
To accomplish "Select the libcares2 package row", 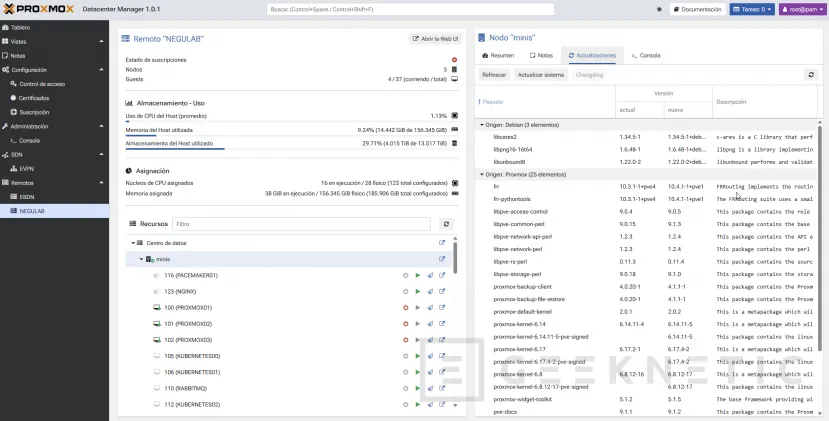I will 646,137.
